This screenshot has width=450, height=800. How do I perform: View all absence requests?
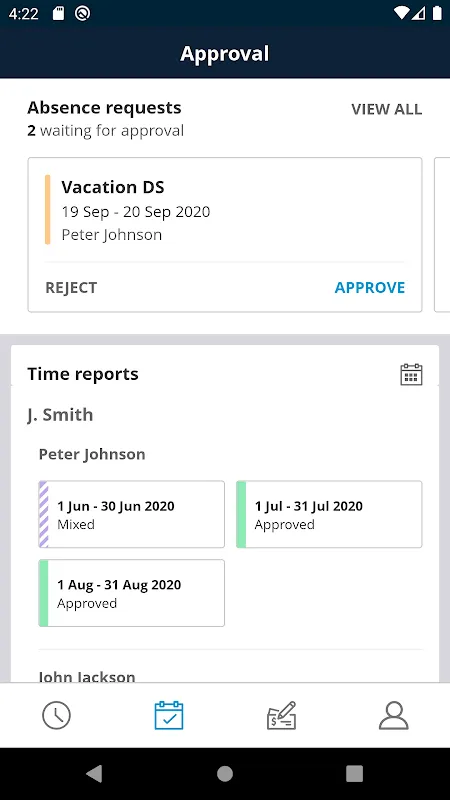(x=386, y=109)
